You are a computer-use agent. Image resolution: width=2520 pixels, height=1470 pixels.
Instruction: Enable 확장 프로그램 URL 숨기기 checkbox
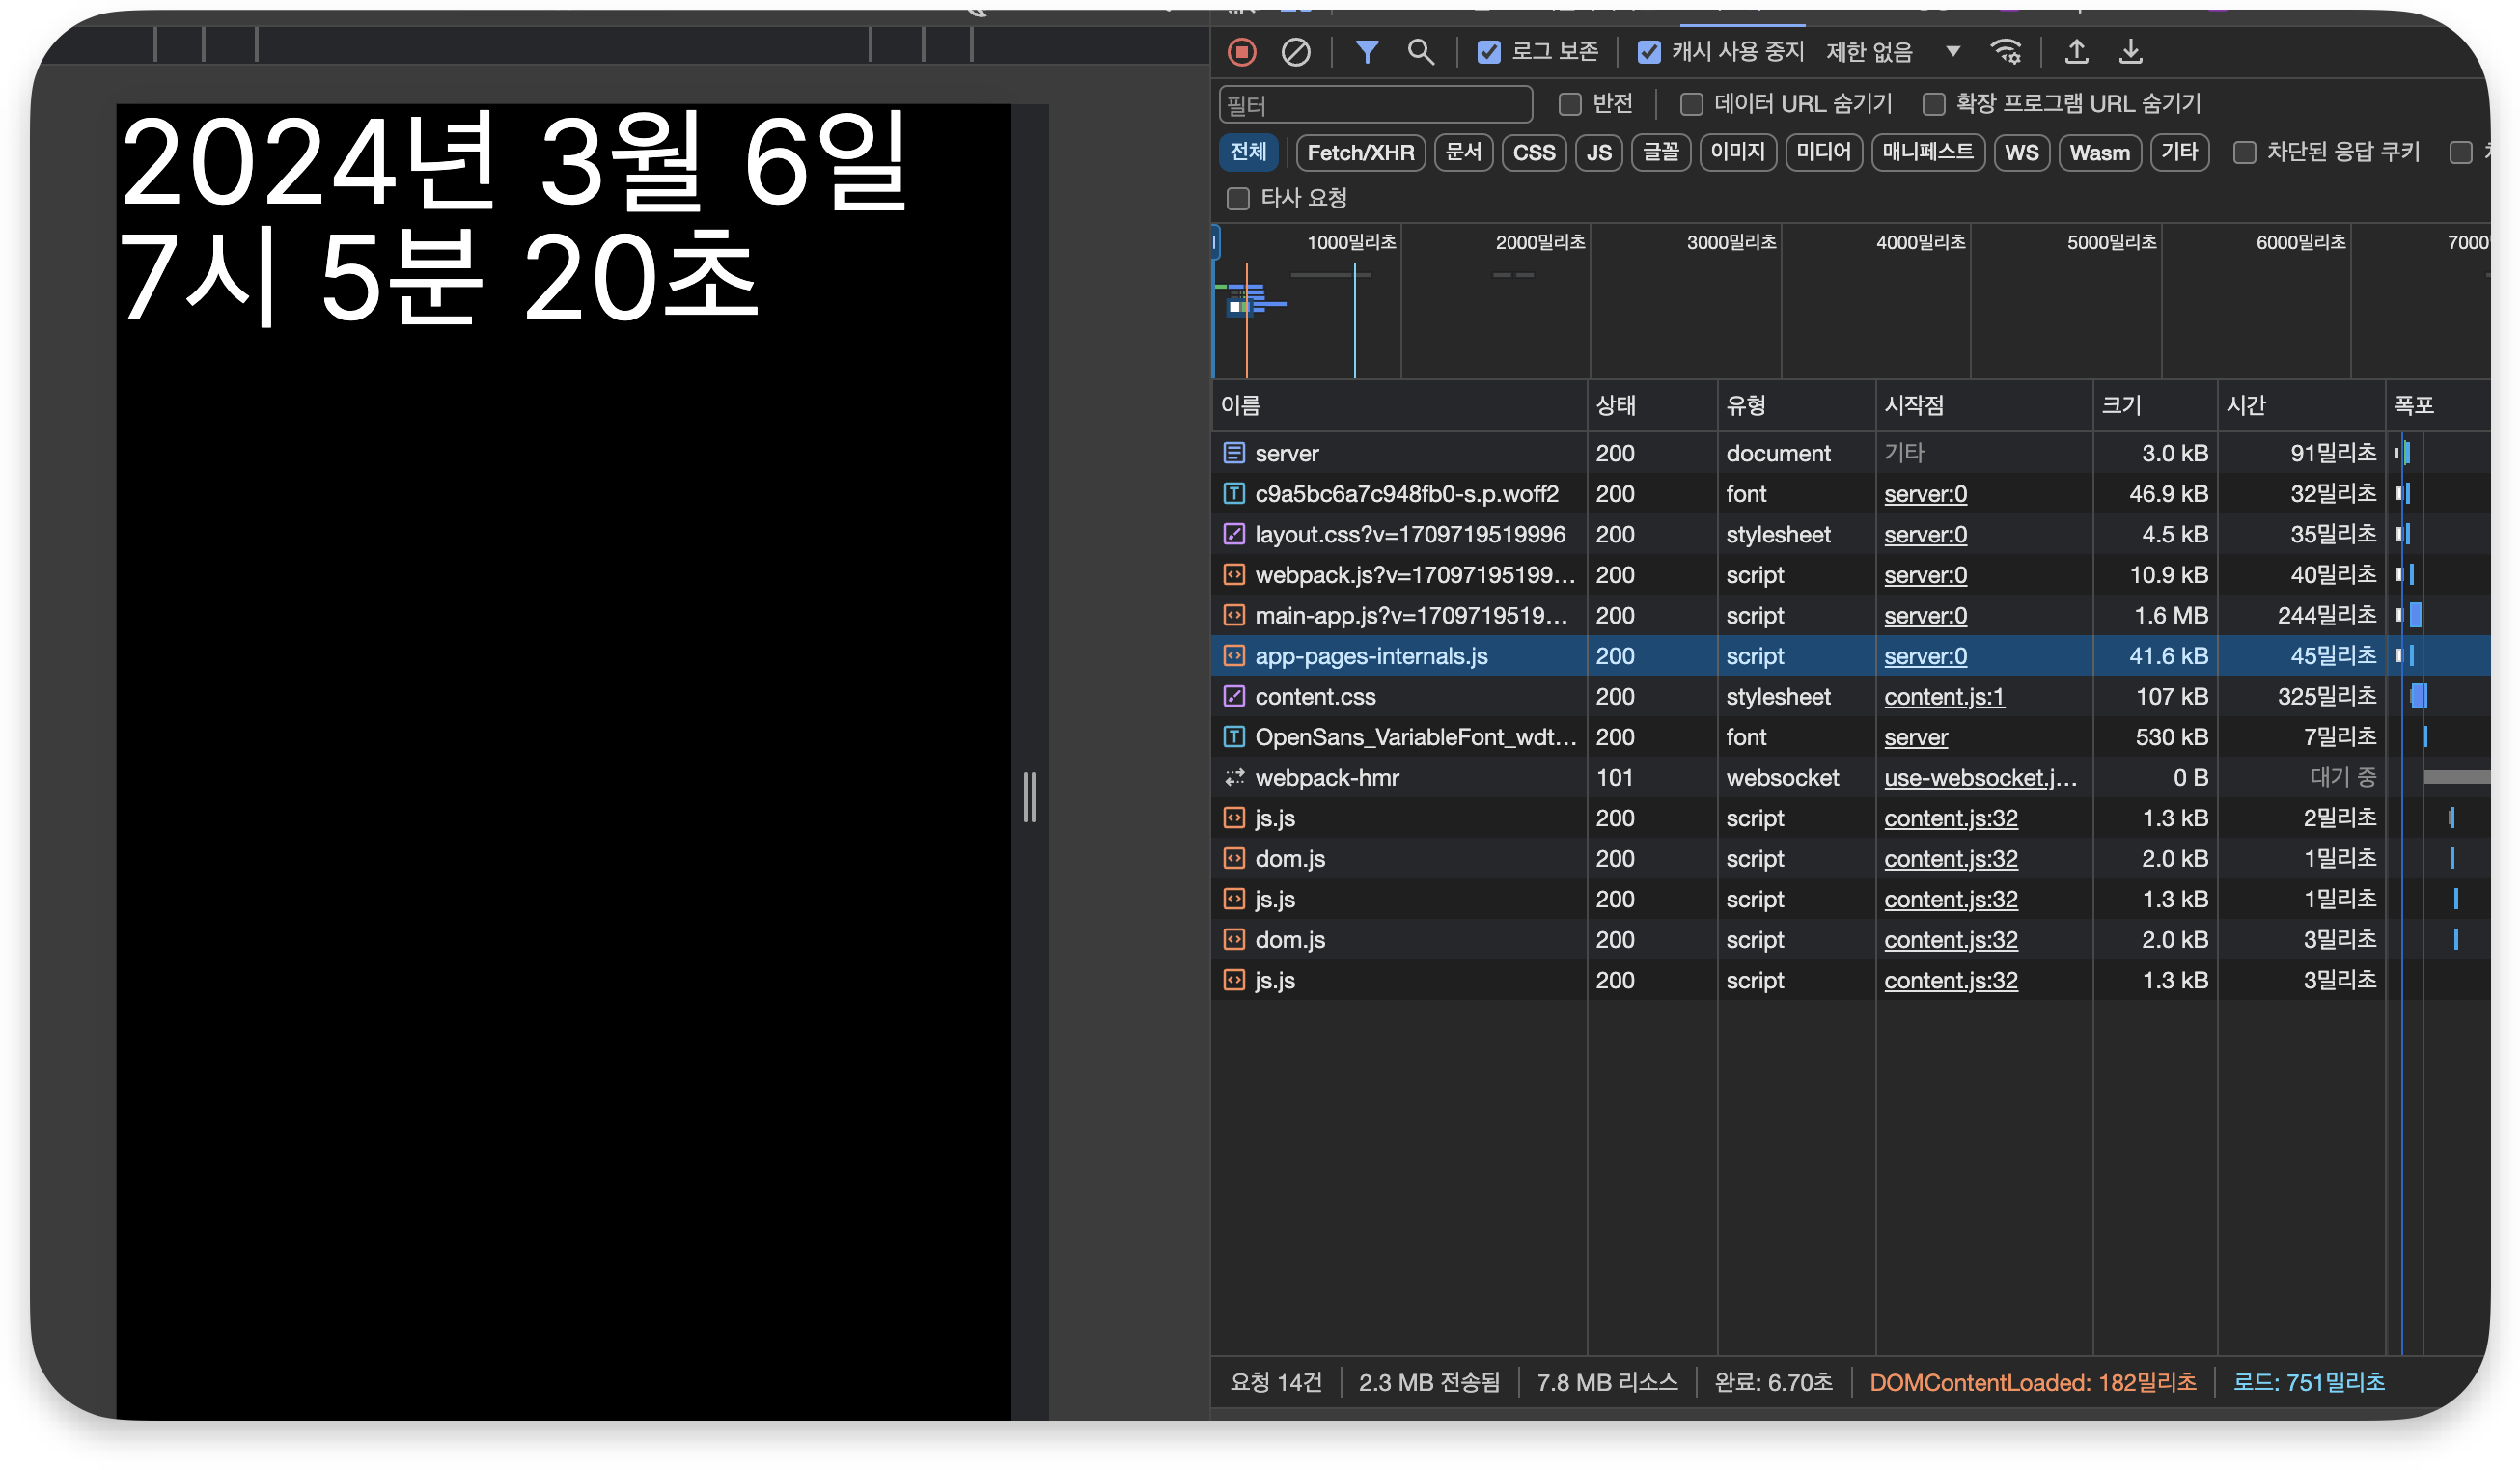[1934, 104]
